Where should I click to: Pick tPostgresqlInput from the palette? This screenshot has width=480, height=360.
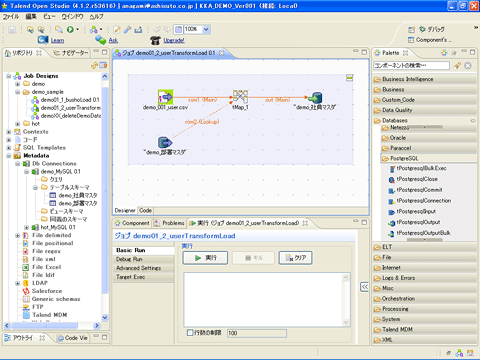coord(413,211)
